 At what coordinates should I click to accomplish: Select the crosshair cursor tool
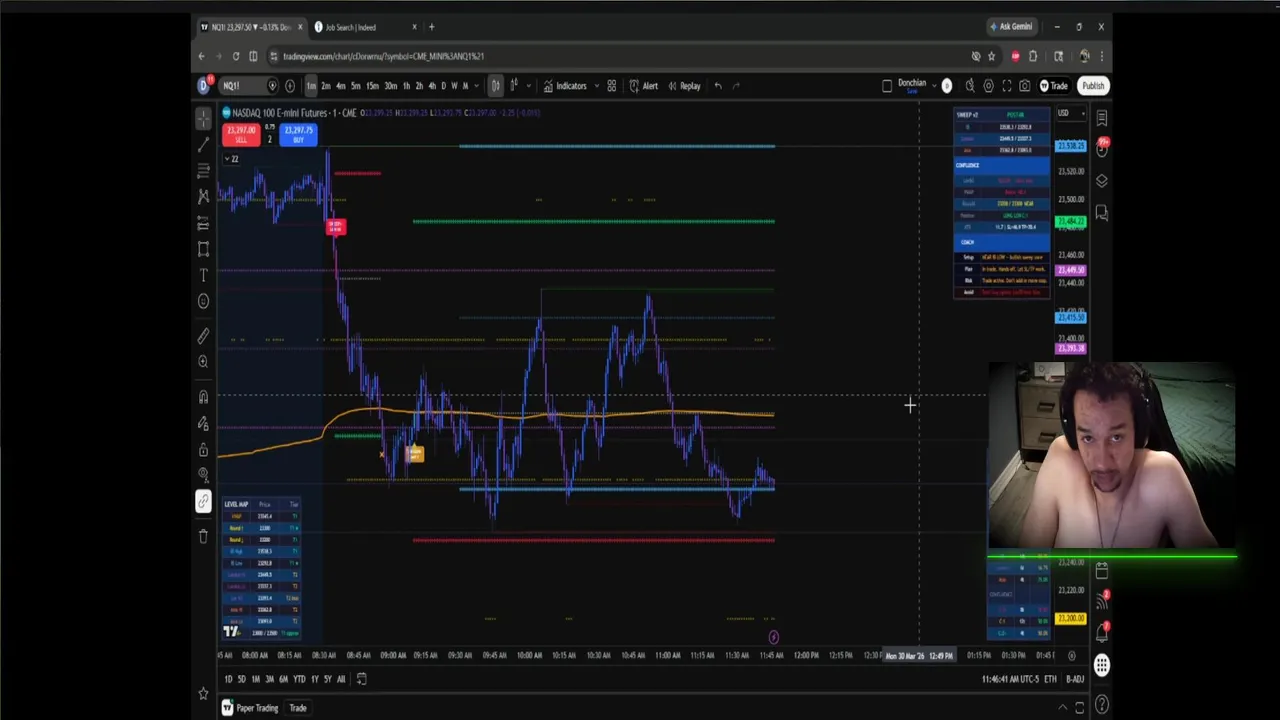pyautogui.click(x=203, y=118)
